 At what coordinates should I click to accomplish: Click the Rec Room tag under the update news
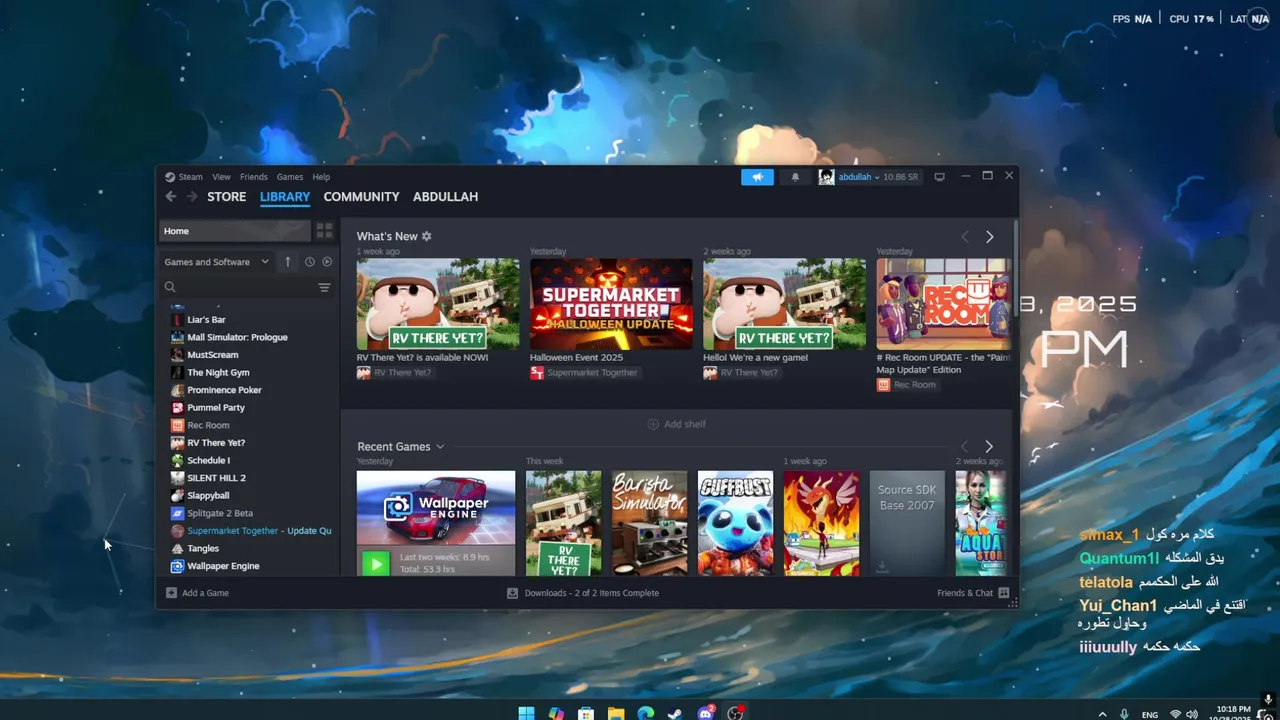point(906,385)
